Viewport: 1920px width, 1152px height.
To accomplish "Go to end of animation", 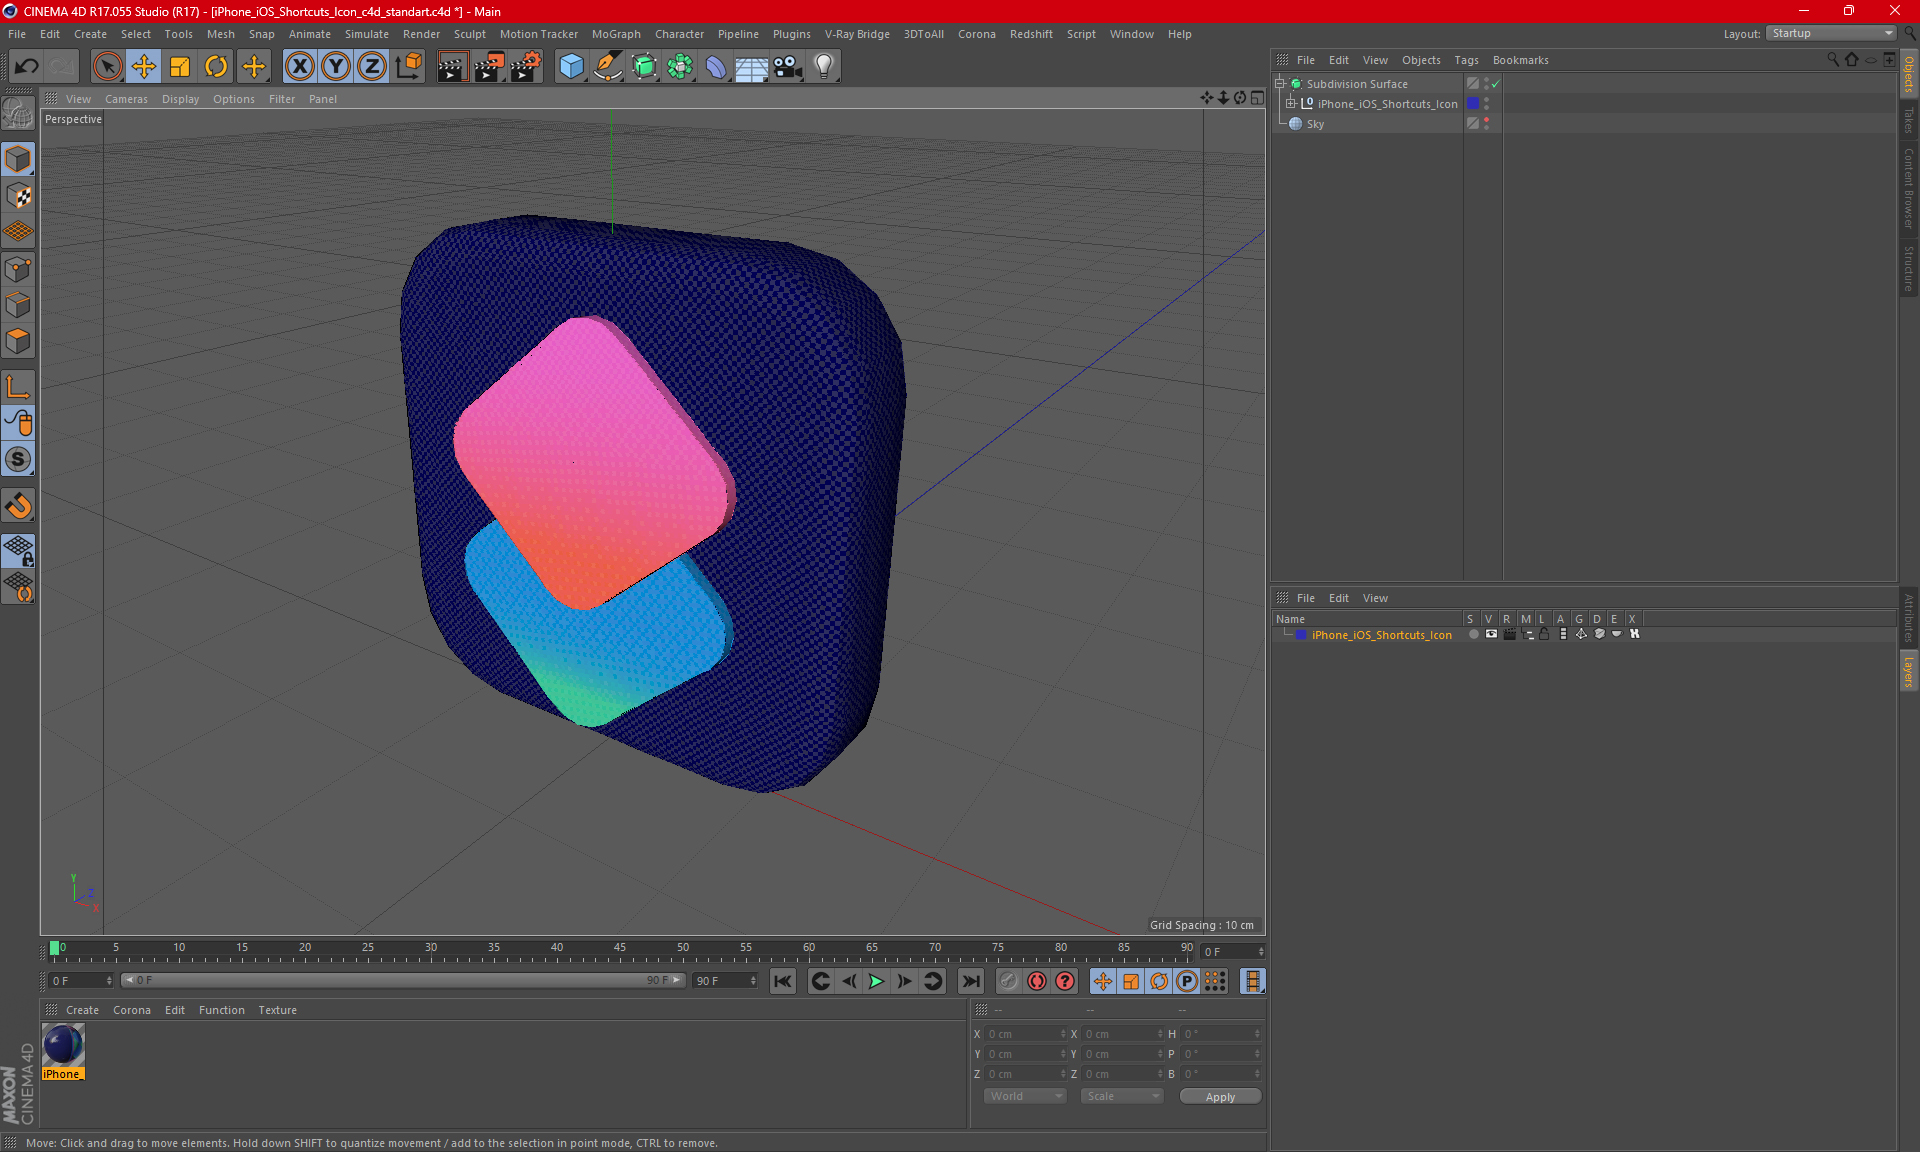I will (970, 981).
